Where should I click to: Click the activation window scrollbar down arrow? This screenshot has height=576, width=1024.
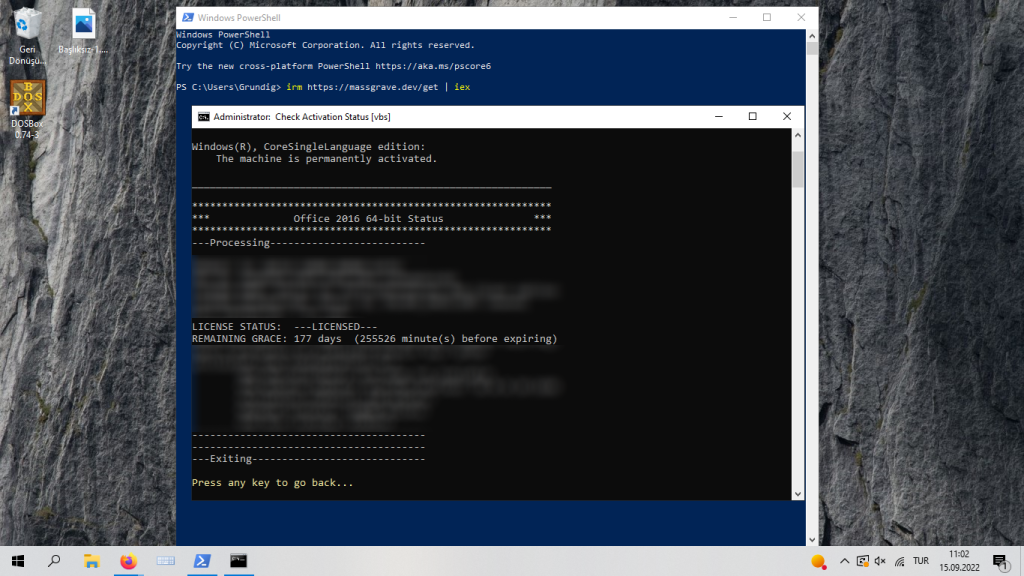click(x=797, y=494)
